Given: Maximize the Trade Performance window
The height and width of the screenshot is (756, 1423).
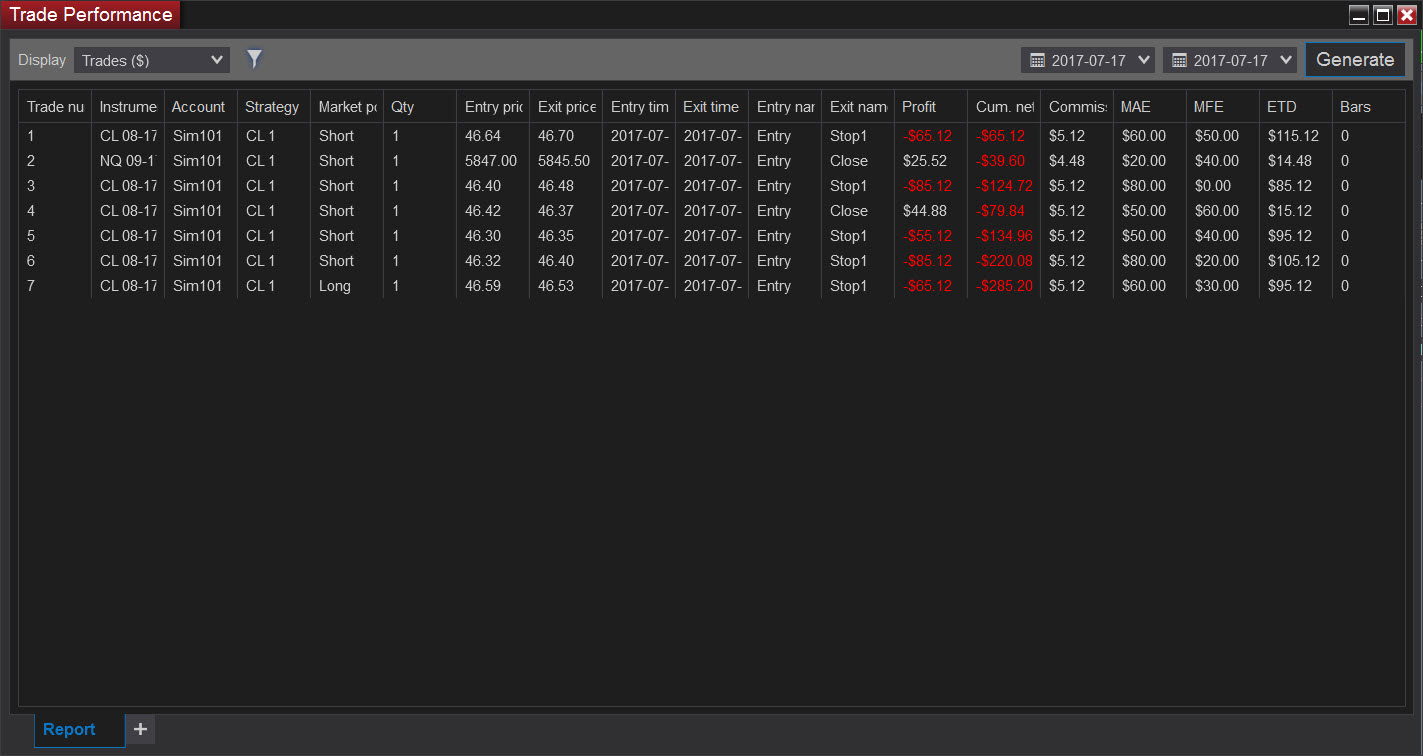Looking at the screenshot, I should 1383,14.
